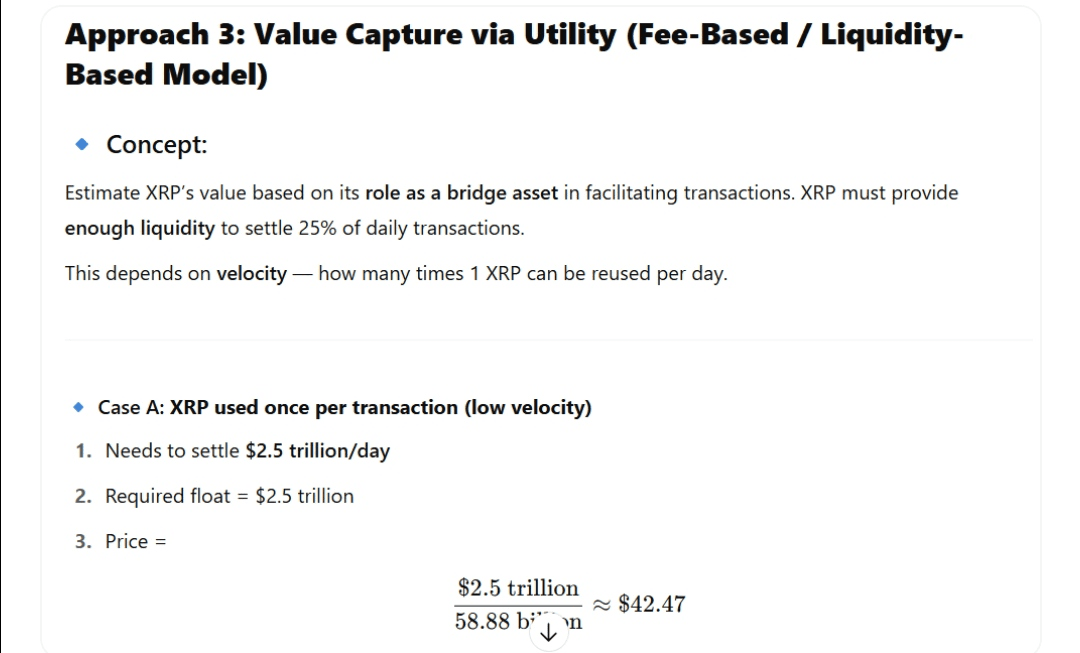This screenshot has height=653, width=1080.
Task: Click the bold '$2.5 trillion/day' text
Action: tap(318, 450)
